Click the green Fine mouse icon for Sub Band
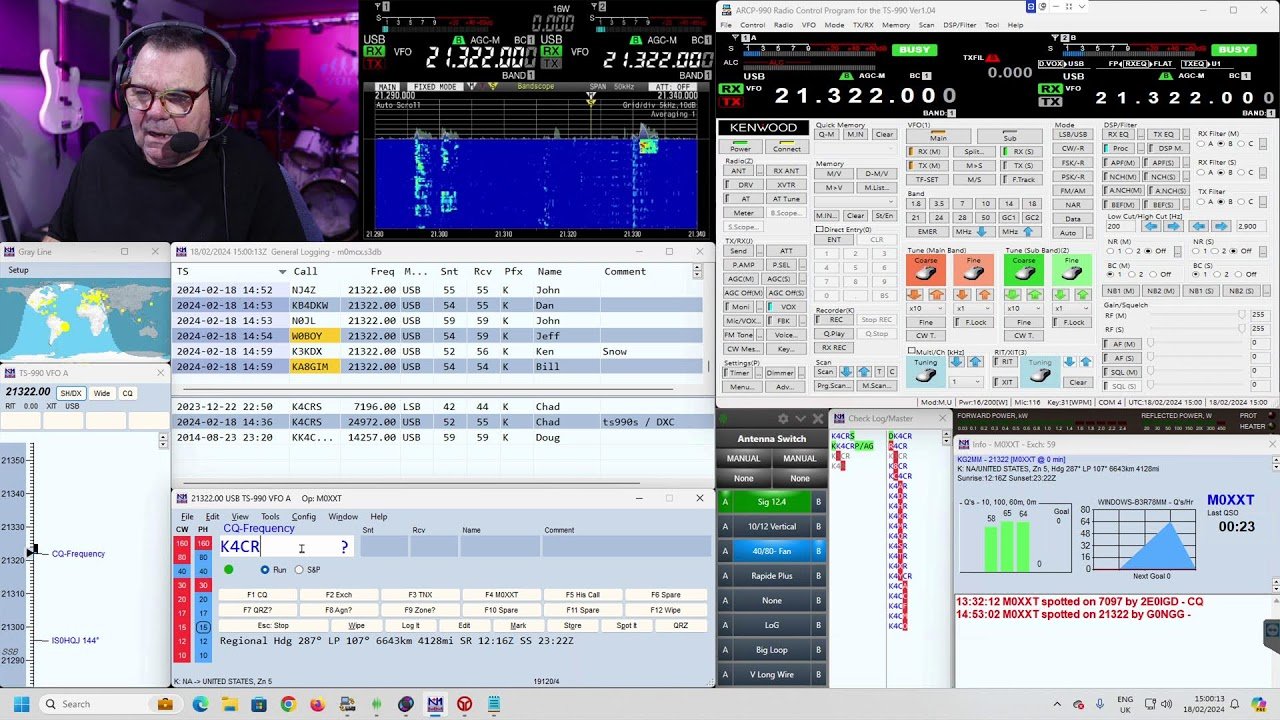Viewport: 1280px width, 720px height. click(x=1072, y=270)
